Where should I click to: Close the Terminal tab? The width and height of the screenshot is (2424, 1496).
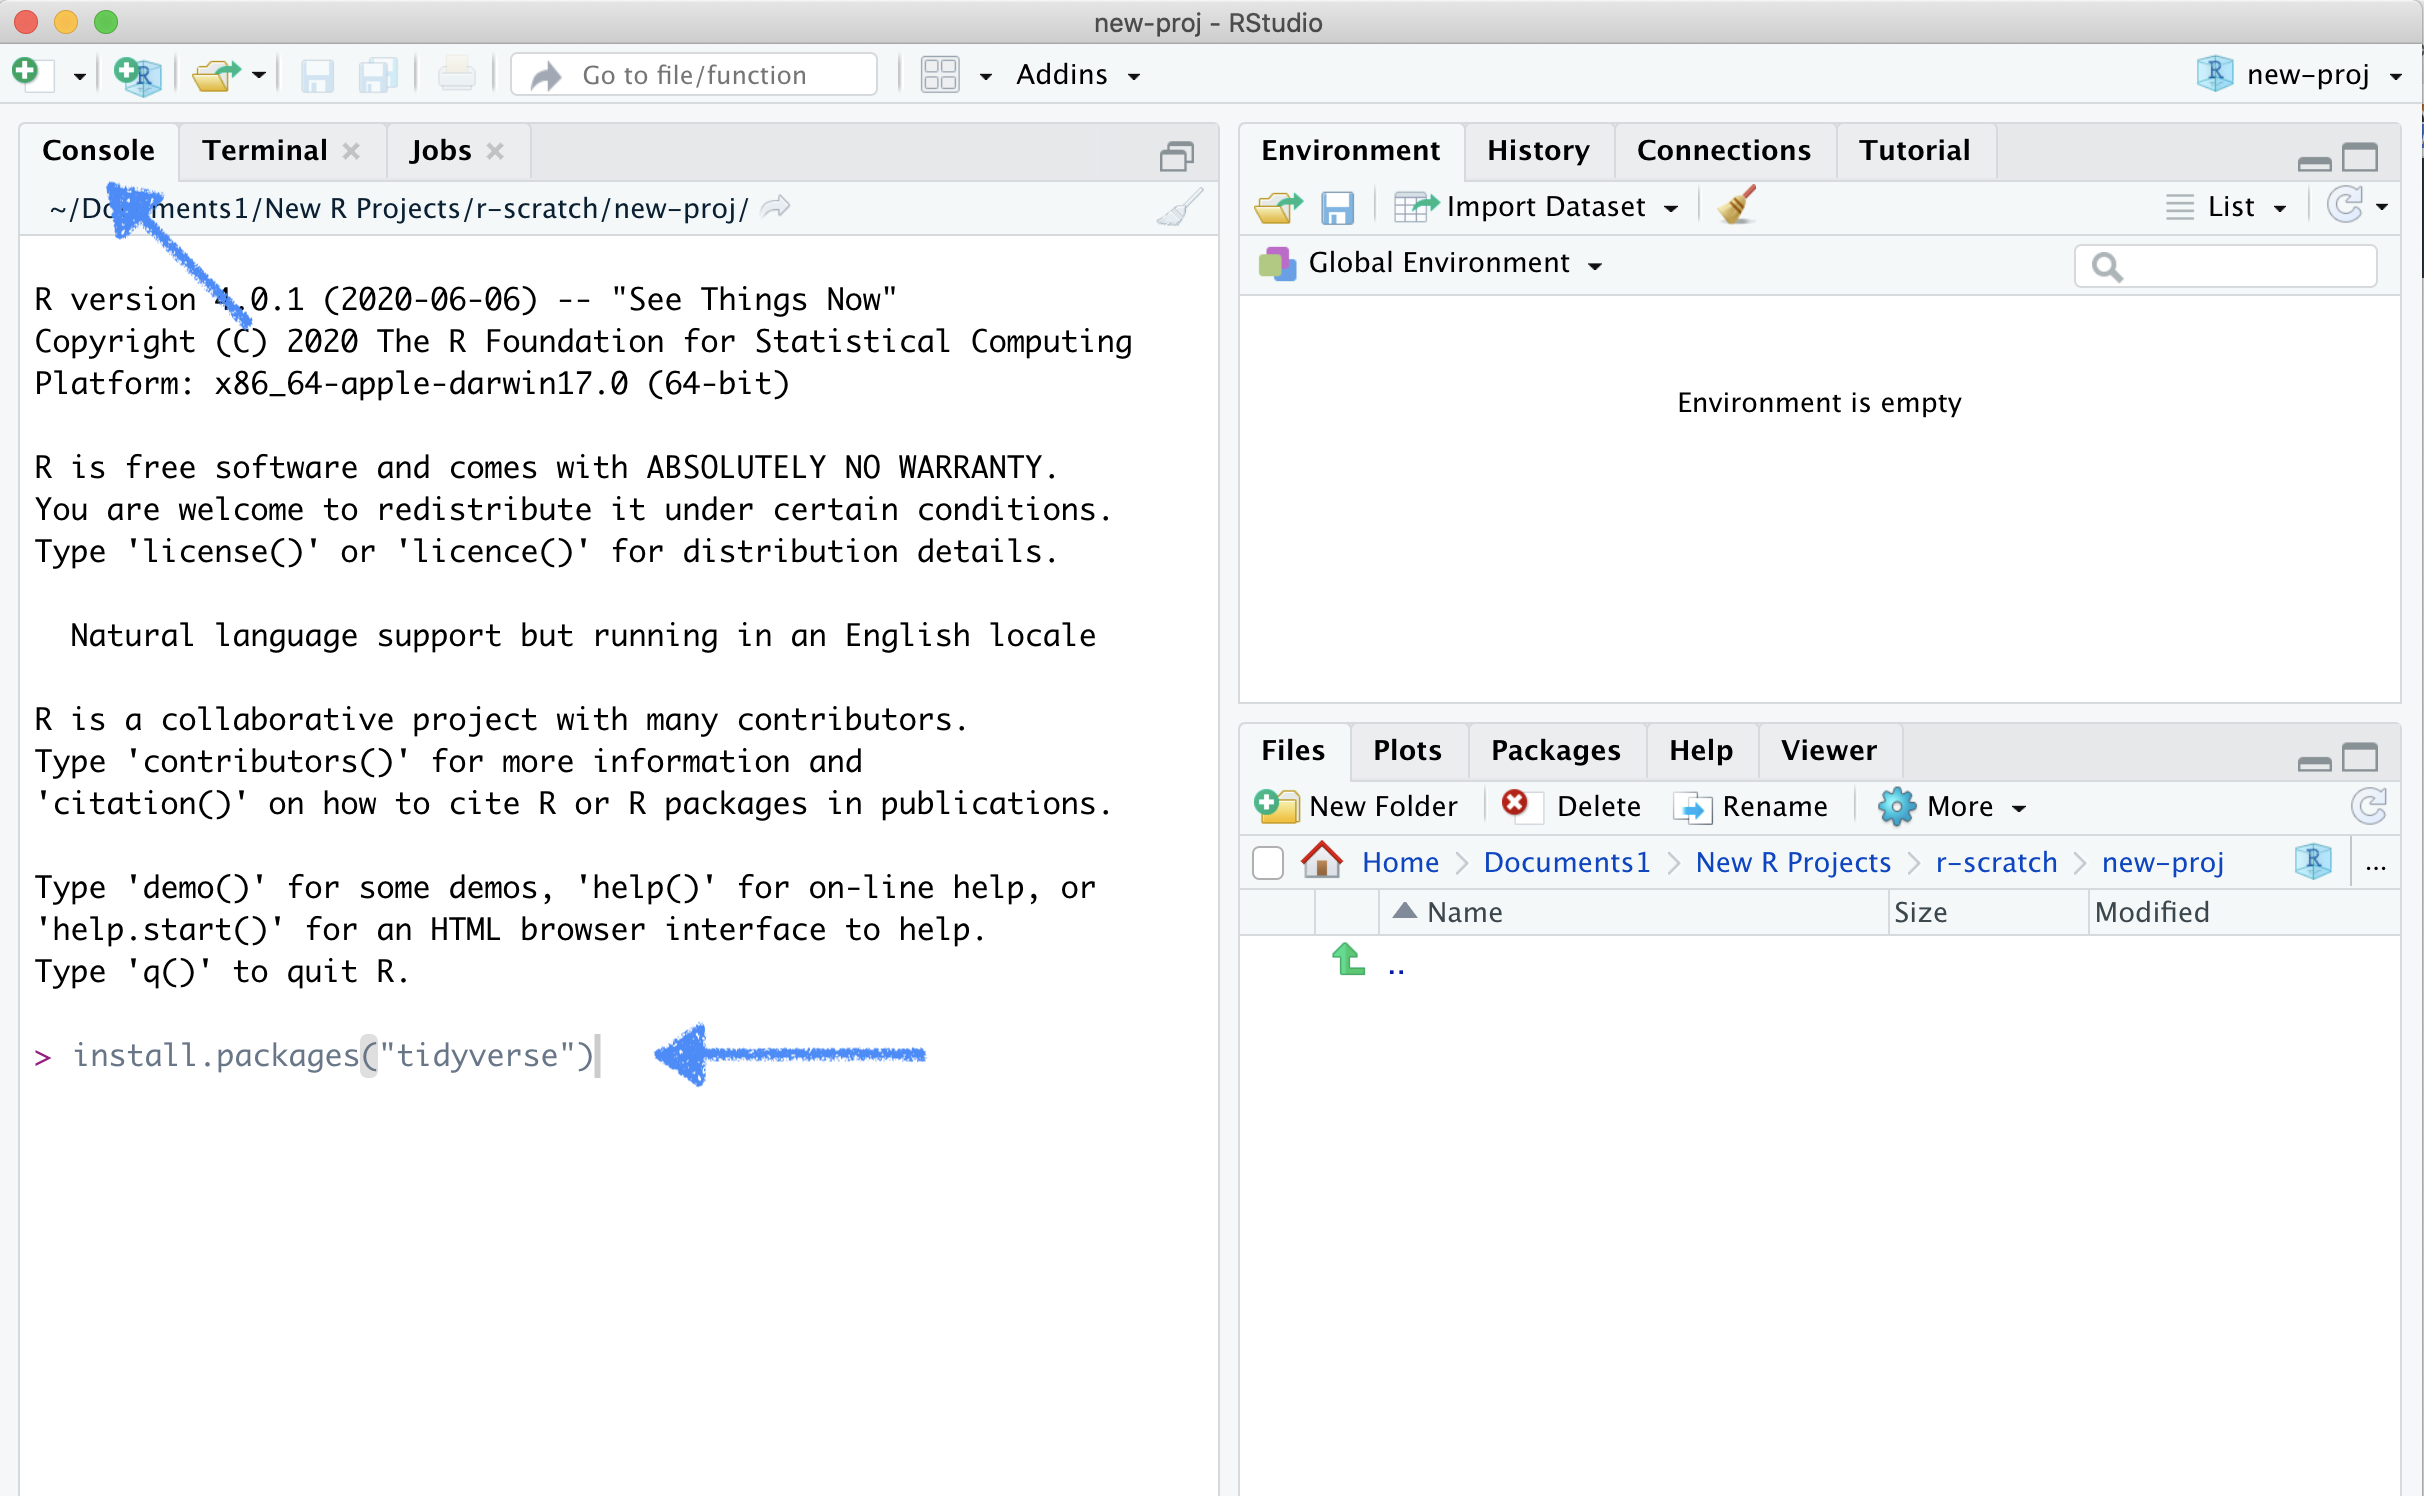click(x=351, y=151)
